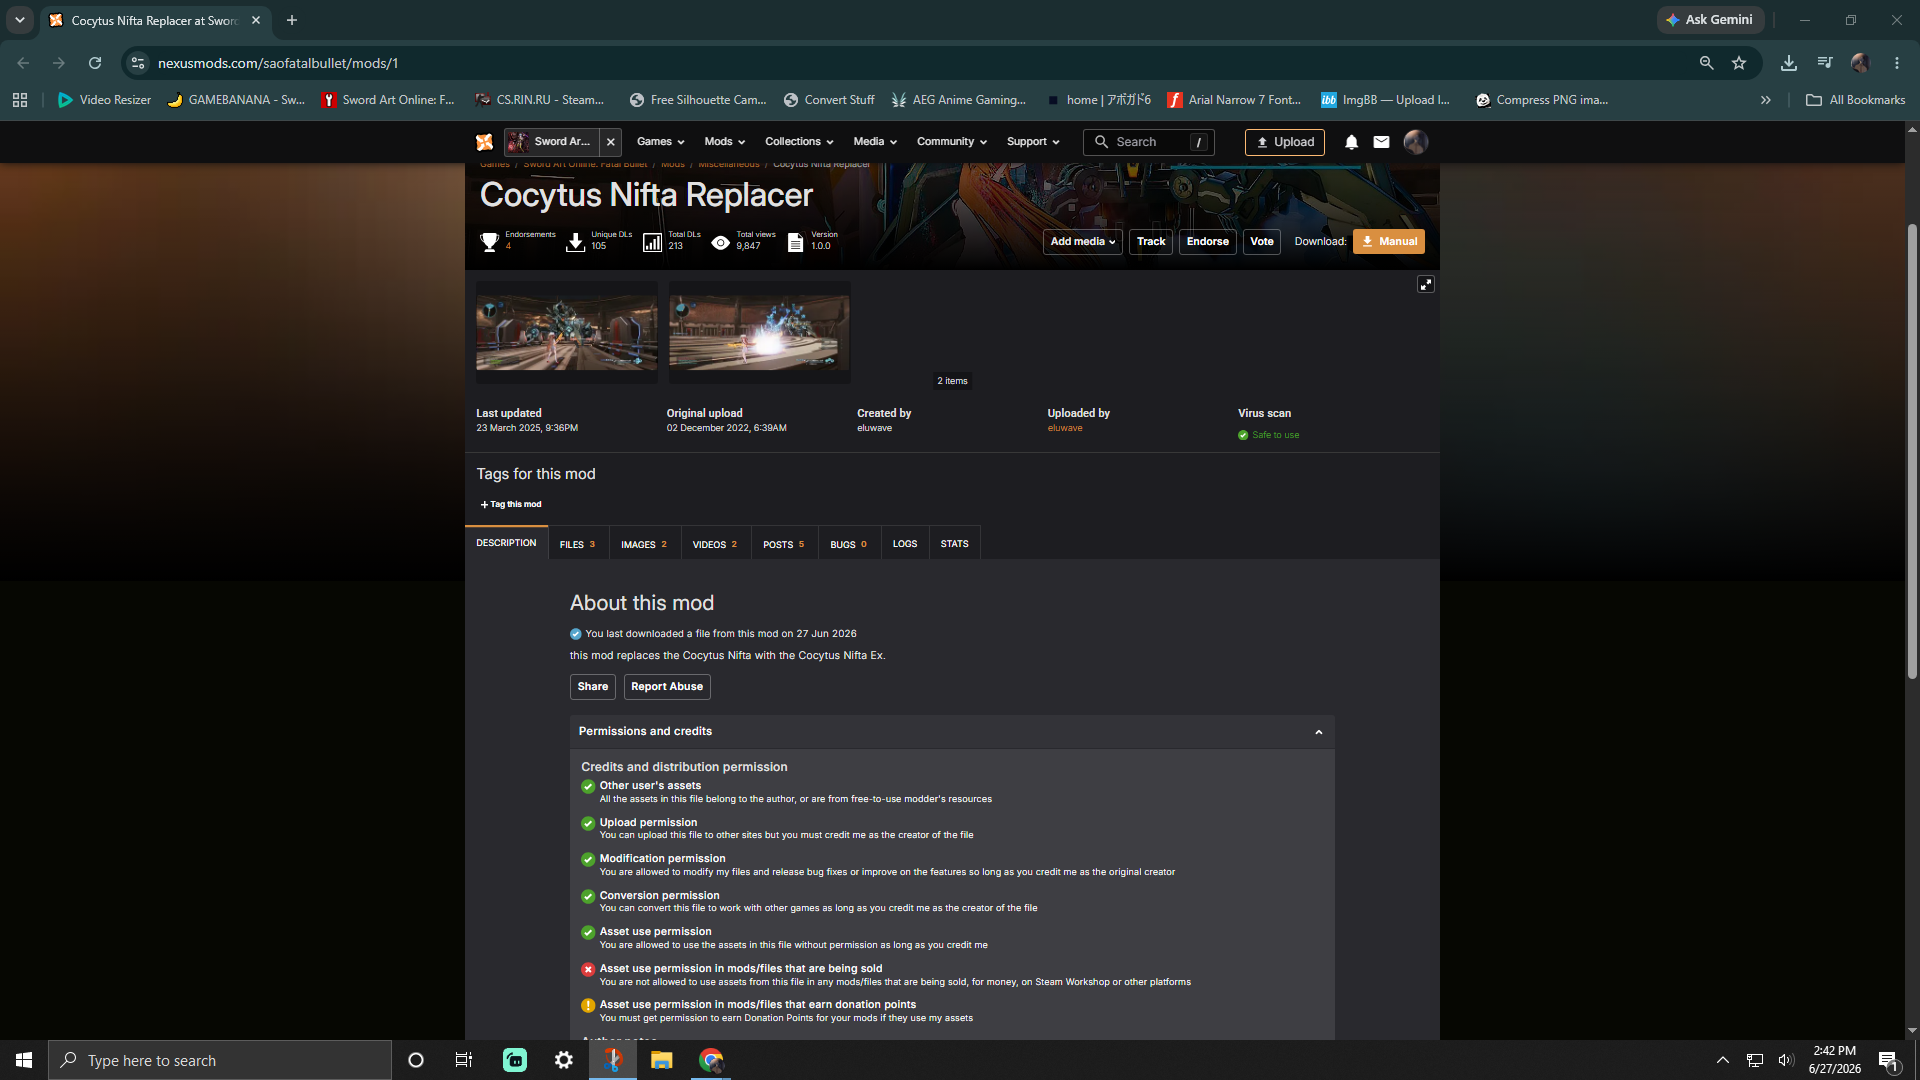Open the Add media dropdown
This screenshot has height=1080, width=1920.
1083,242
